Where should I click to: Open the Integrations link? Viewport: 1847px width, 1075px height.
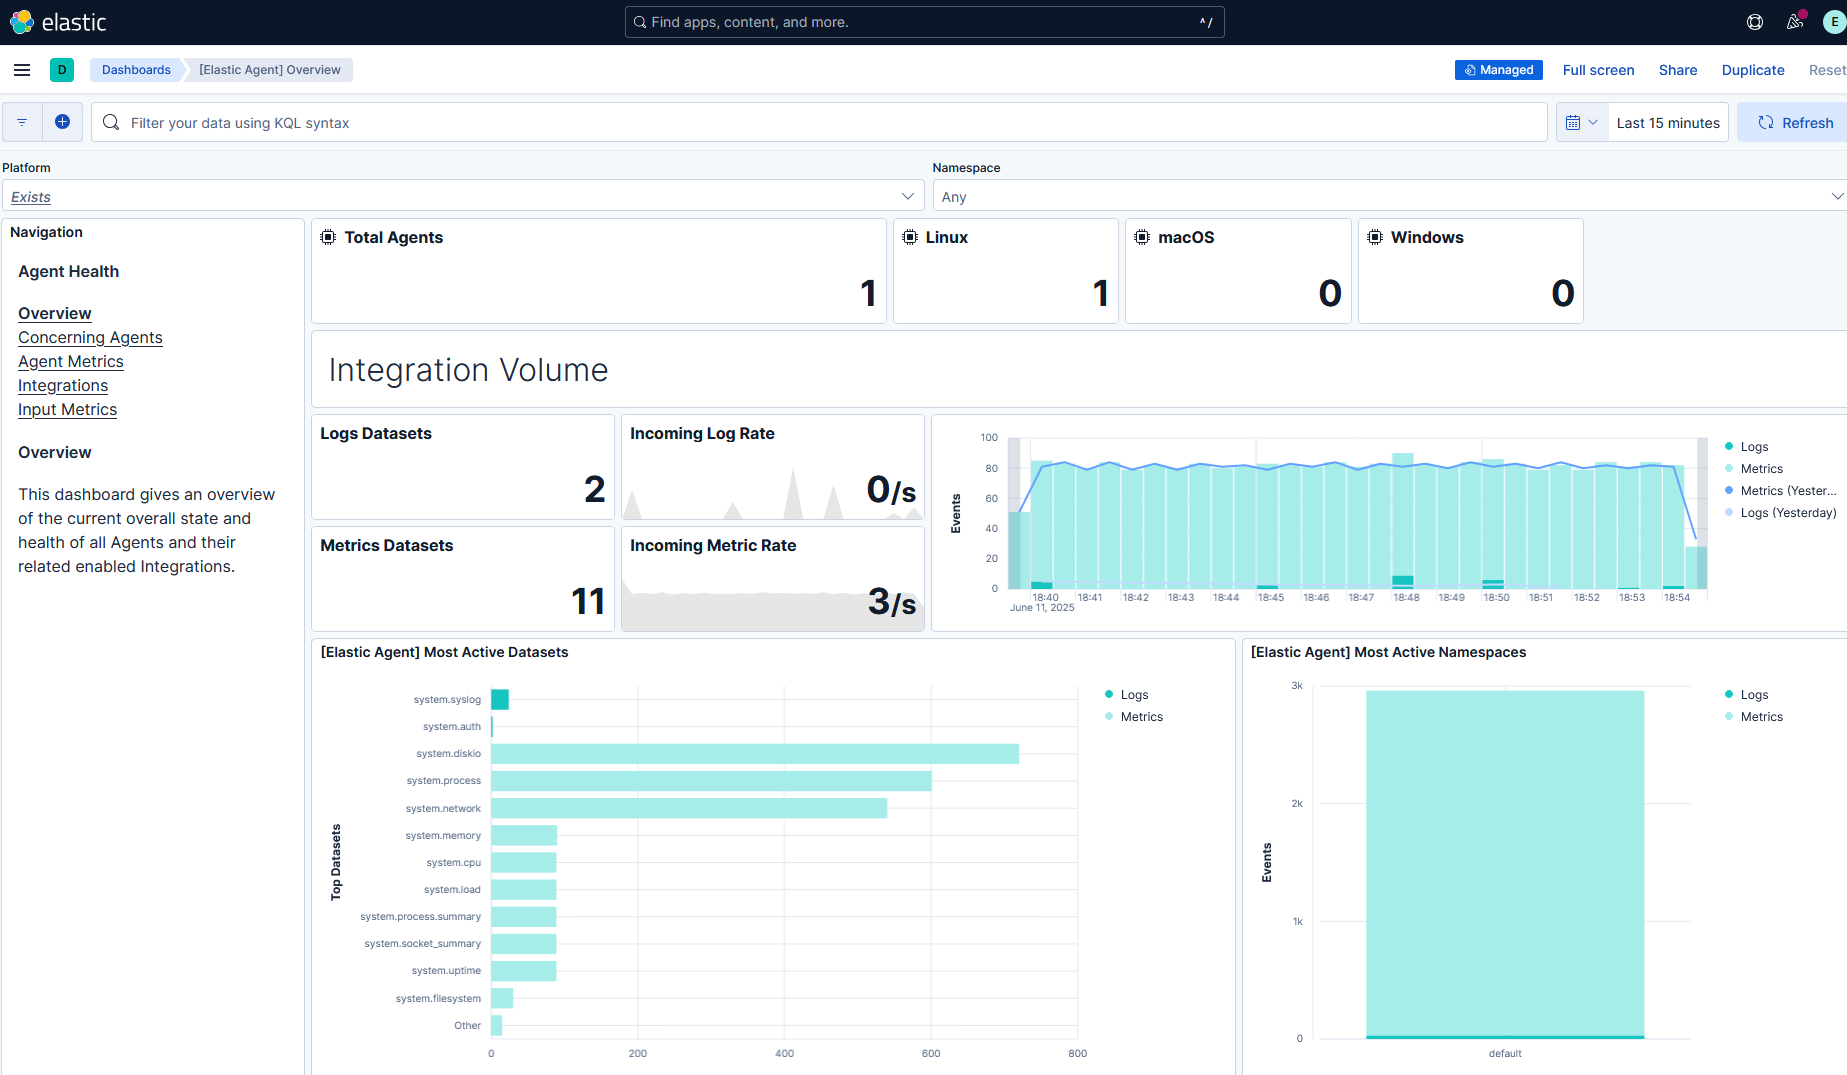(x=63, y=385)
